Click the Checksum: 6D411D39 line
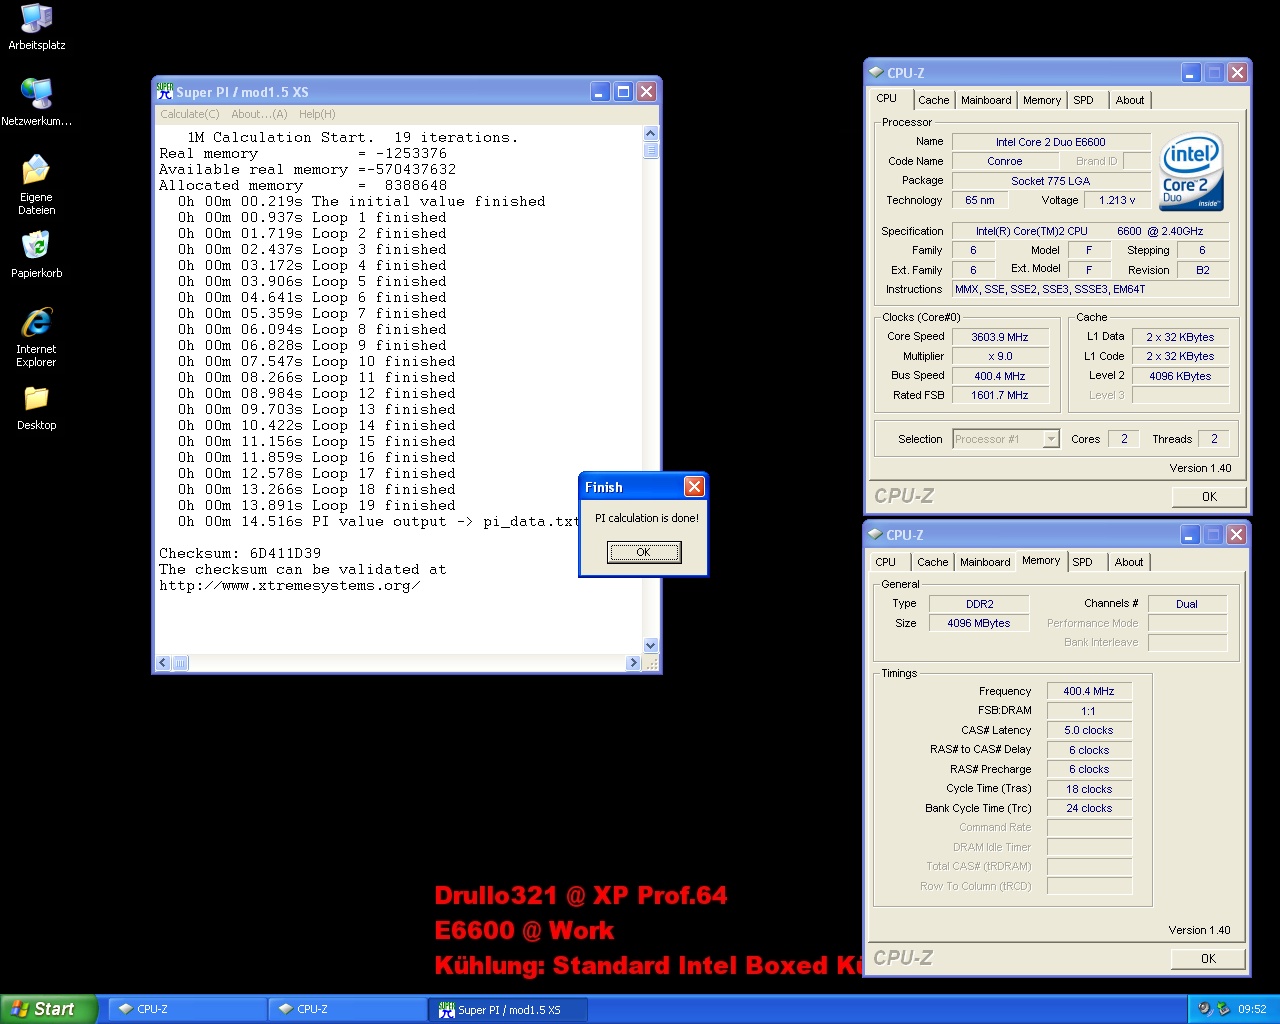 240,553
